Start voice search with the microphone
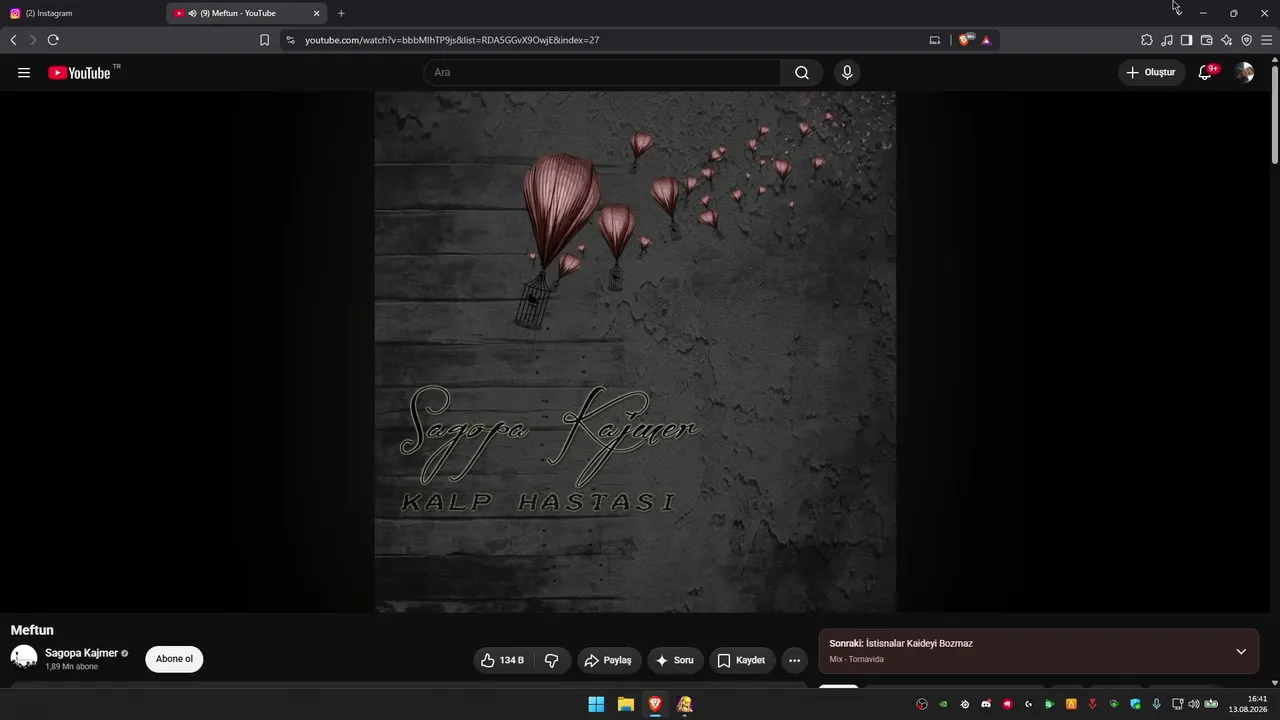 coord(847,72)
